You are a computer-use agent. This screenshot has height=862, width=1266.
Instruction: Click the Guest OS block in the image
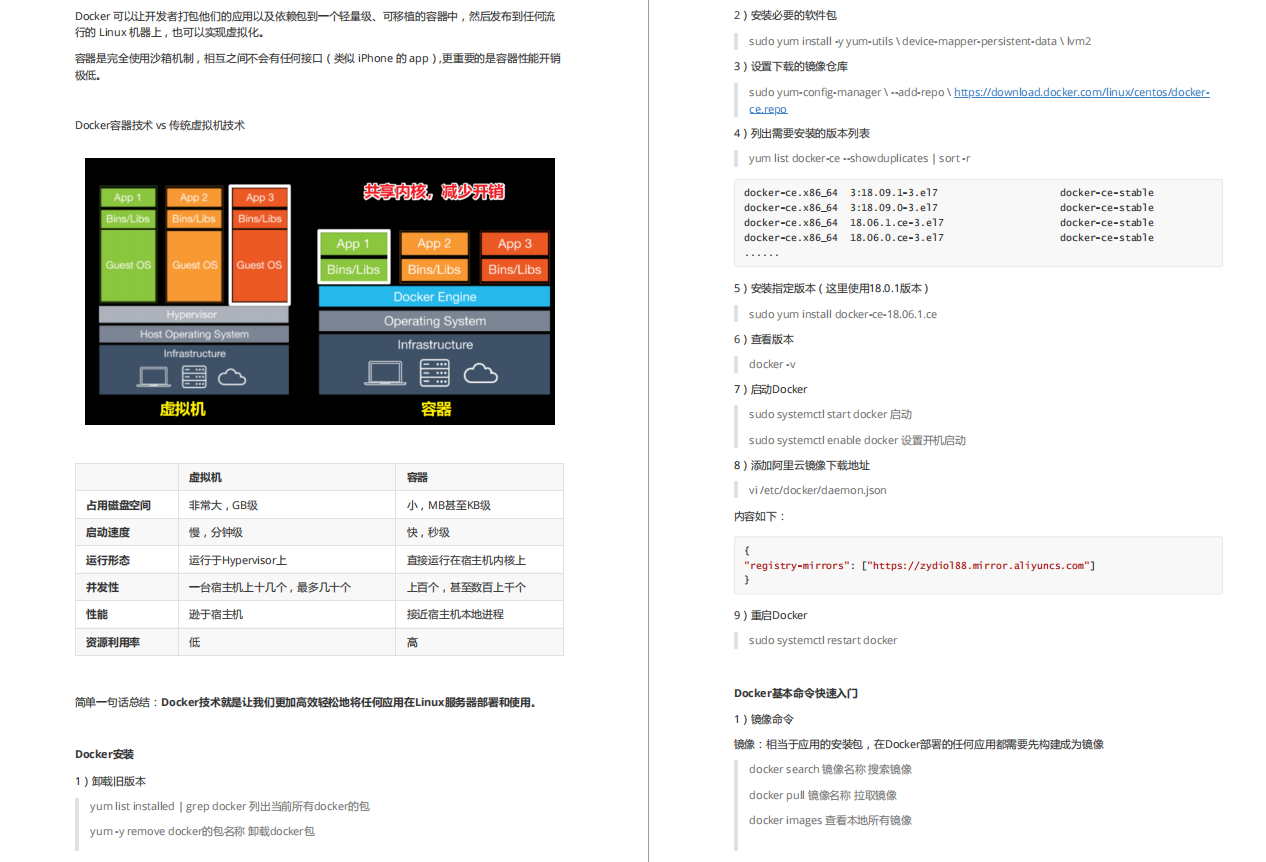click(128, 265)
